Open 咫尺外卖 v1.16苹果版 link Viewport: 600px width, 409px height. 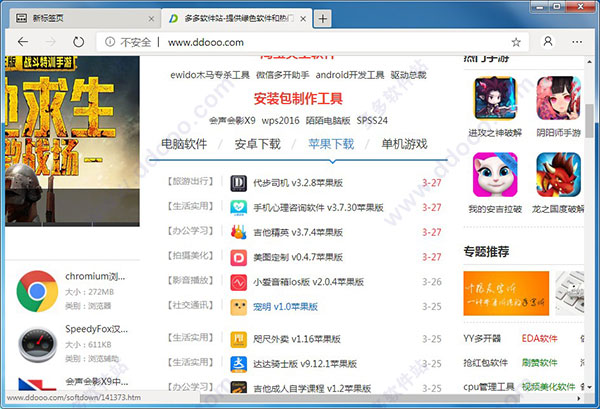[x=297, y=339]
